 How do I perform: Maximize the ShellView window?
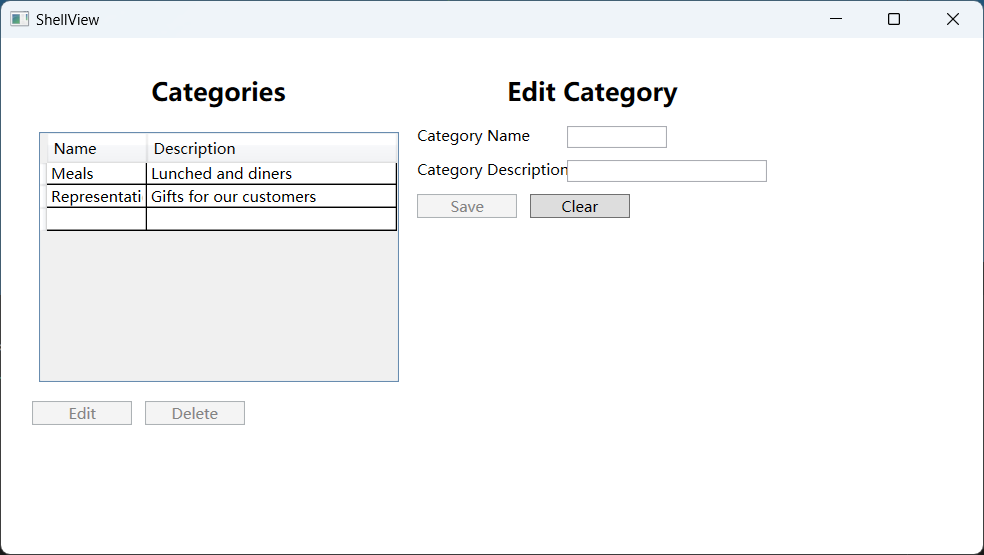[894, 19]
